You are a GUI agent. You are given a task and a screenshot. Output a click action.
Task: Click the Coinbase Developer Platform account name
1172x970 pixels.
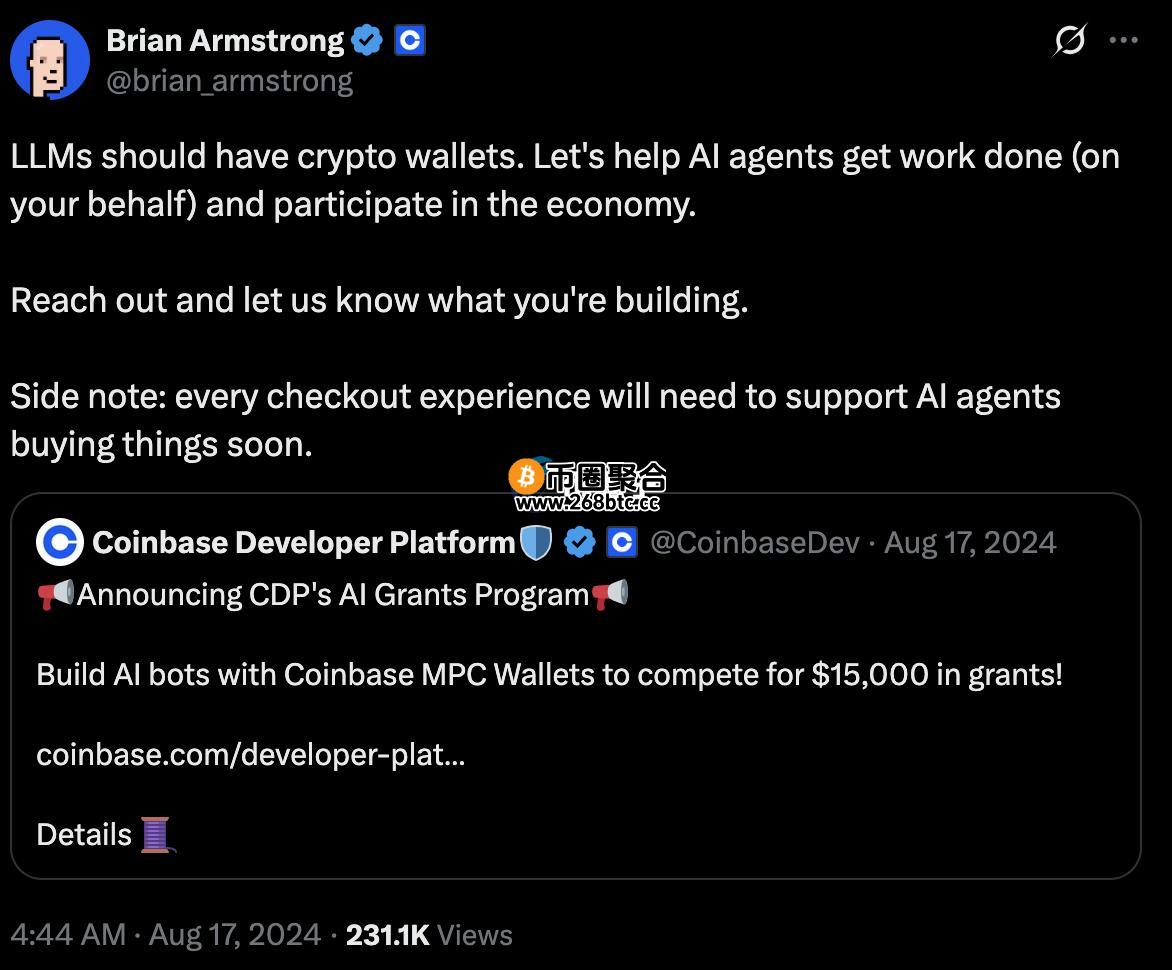point(303,543)
